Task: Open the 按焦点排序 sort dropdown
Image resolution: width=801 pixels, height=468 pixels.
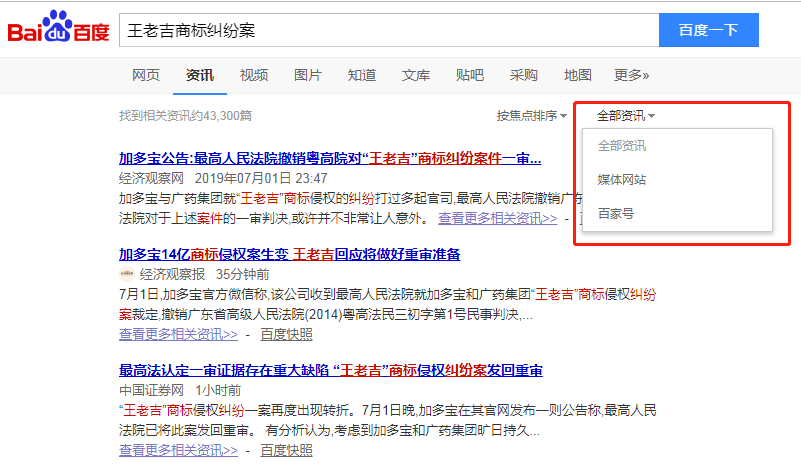Action: point(531,116)
